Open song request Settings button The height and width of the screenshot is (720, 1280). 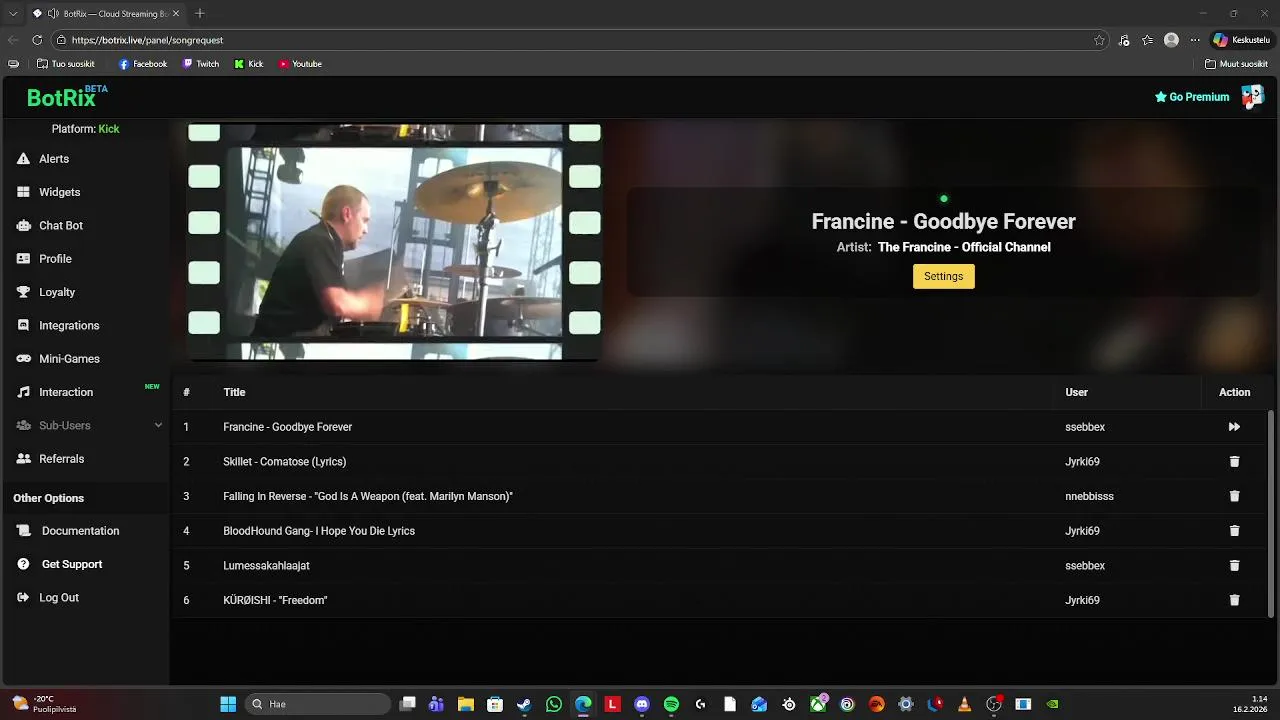(x=943, y=276)
